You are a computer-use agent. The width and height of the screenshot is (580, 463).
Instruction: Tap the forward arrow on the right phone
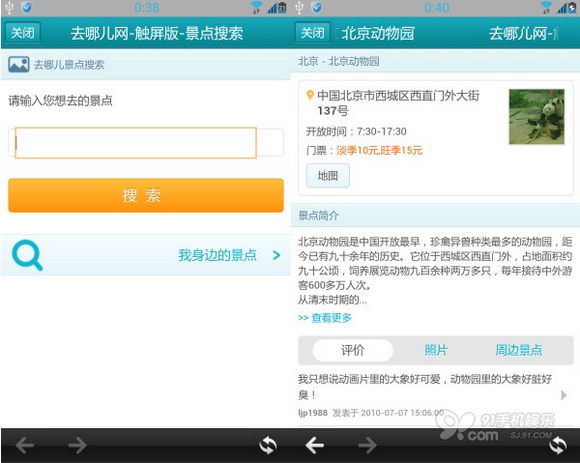click(x=367, y=445)
